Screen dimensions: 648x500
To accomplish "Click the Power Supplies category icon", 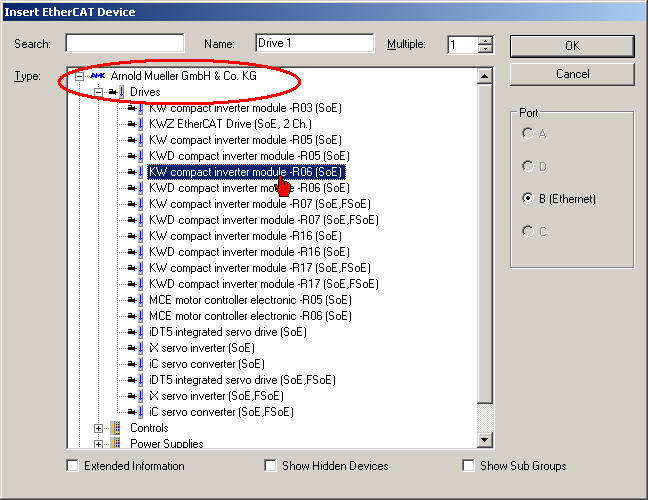I will (x=116, y=443).
